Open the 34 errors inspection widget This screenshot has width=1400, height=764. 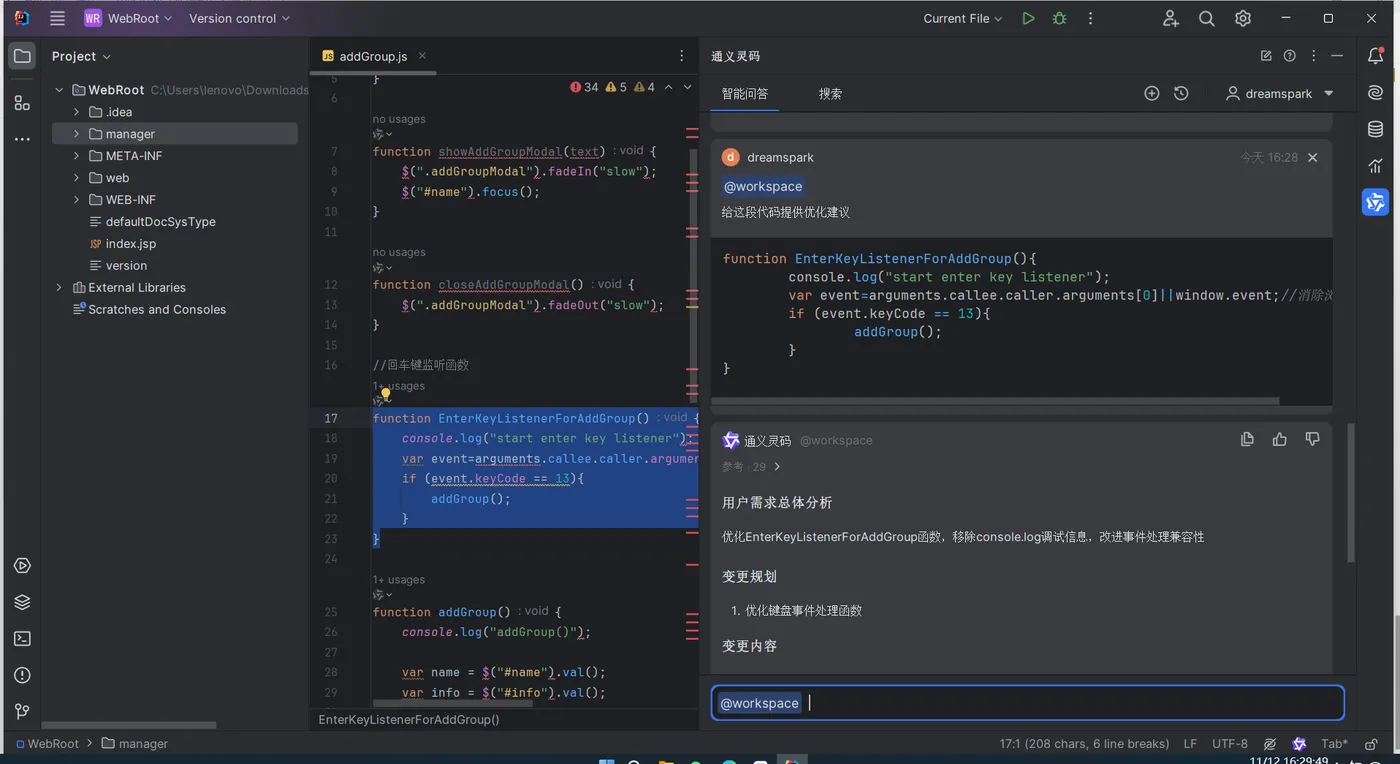(x=584, y=87)
